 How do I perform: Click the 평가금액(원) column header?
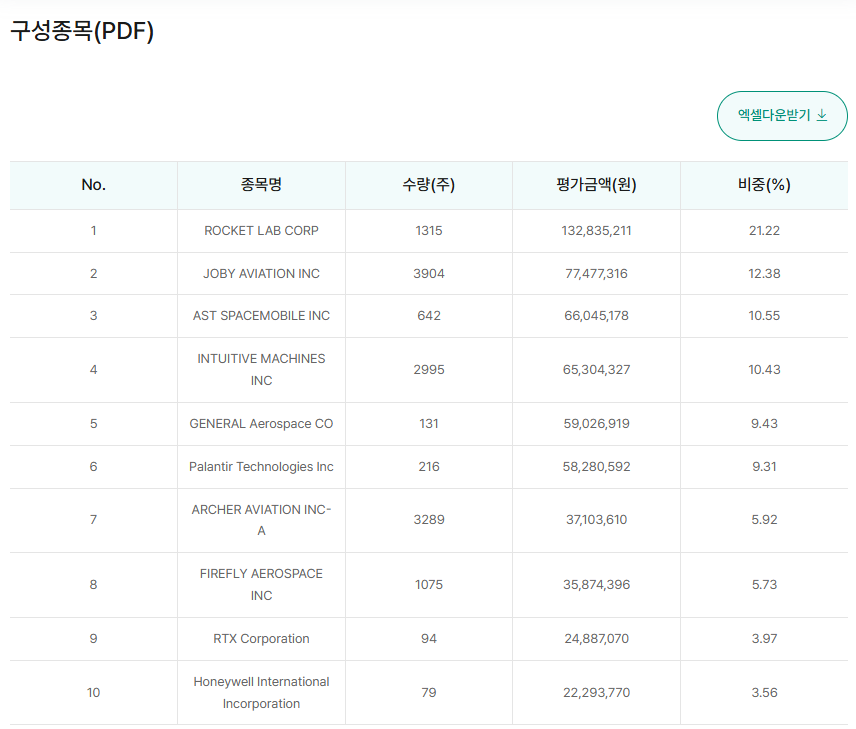pos(596,185)
